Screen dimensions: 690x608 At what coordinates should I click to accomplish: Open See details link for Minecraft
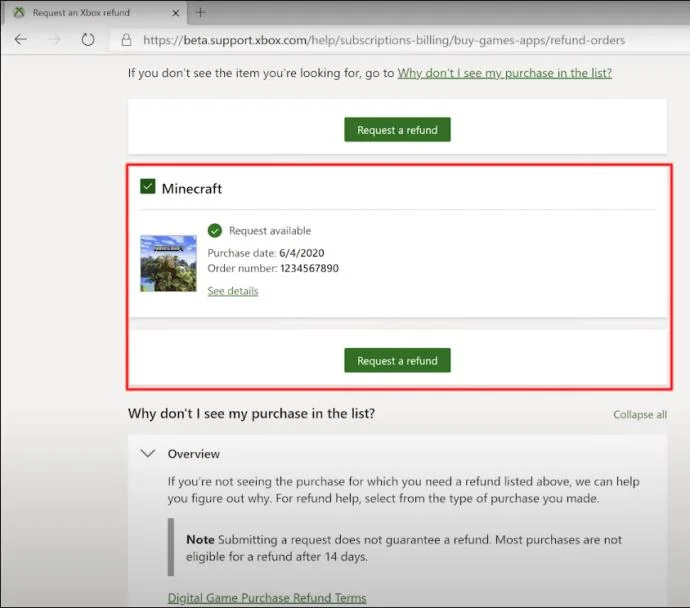(233, 291)
